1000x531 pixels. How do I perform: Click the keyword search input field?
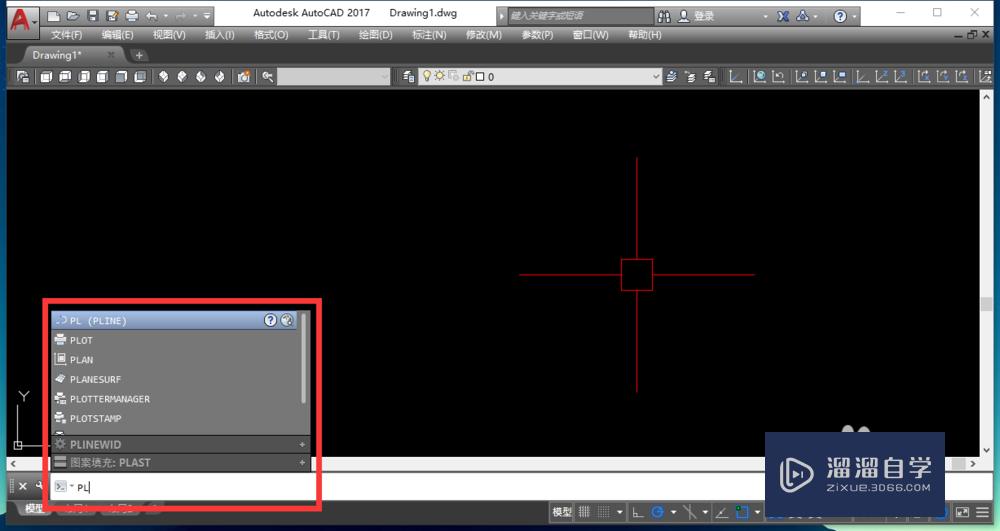click(580, 16)
